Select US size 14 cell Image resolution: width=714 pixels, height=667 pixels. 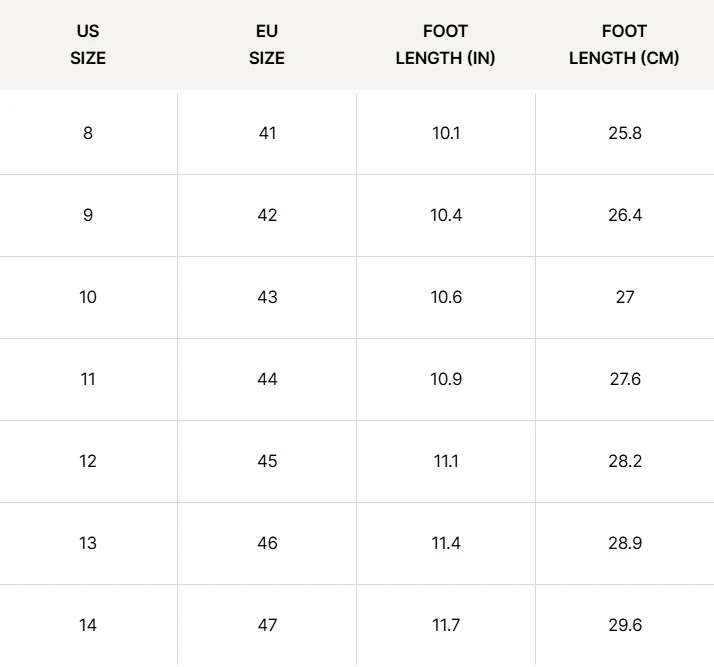click(x=88, y=625)
